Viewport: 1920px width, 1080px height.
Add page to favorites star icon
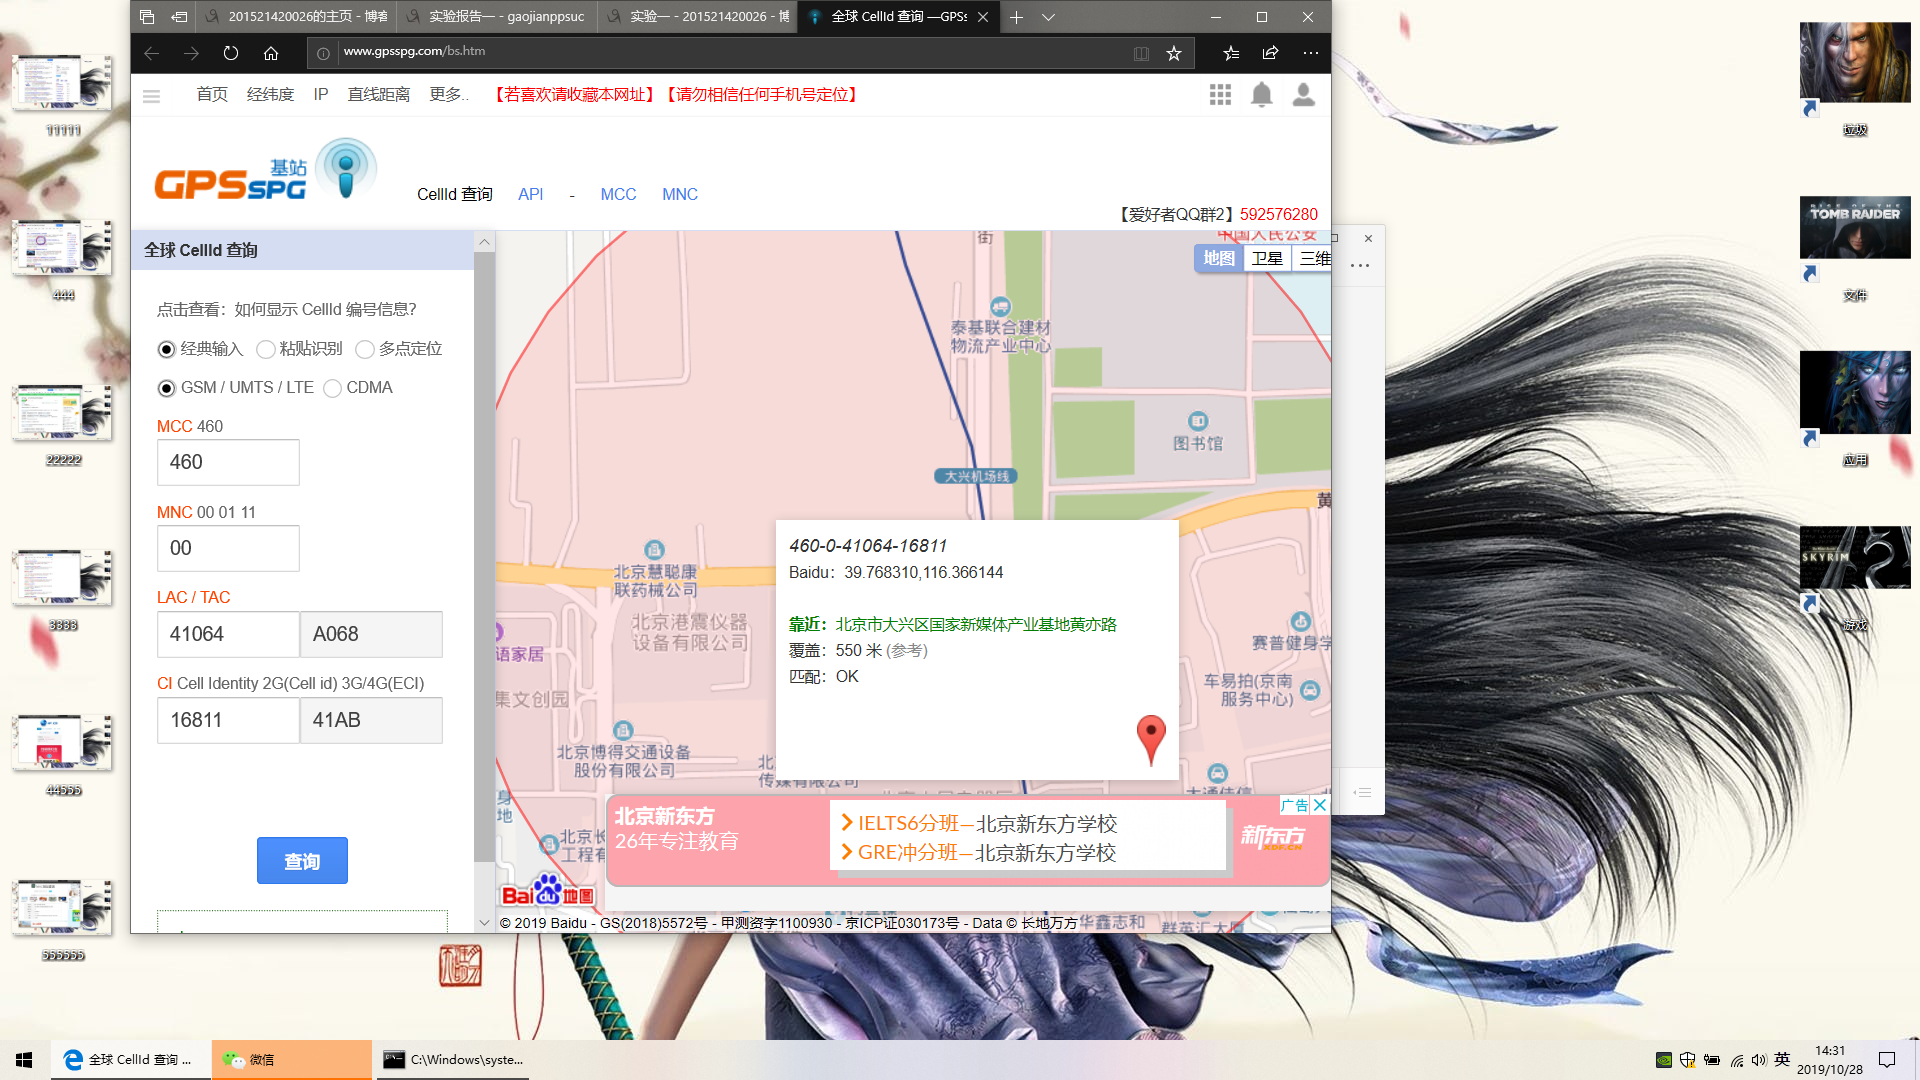click(x=1174, y=53)
